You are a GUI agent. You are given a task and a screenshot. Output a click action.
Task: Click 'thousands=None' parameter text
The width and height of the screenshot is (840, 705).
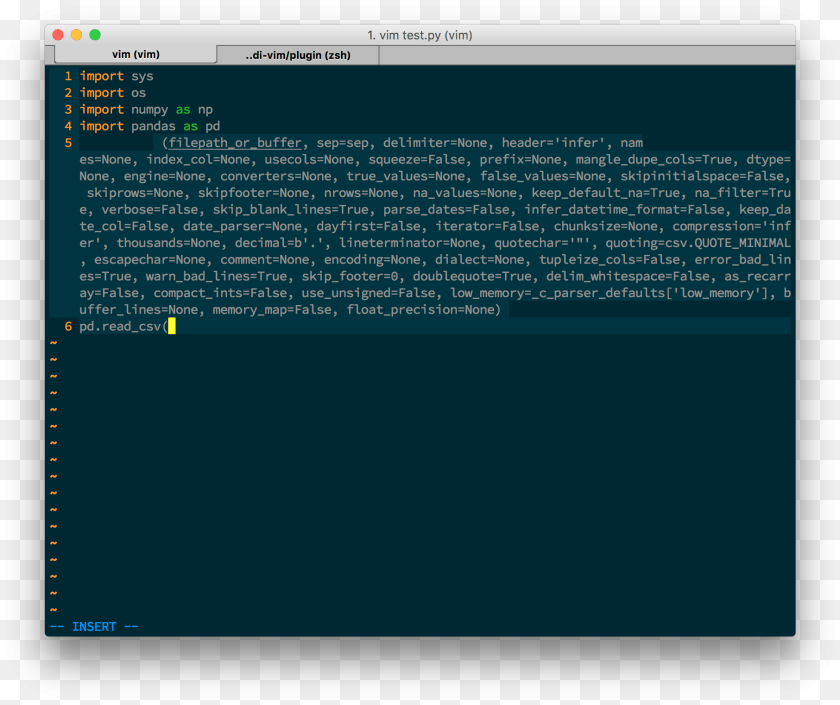point(168,243)
